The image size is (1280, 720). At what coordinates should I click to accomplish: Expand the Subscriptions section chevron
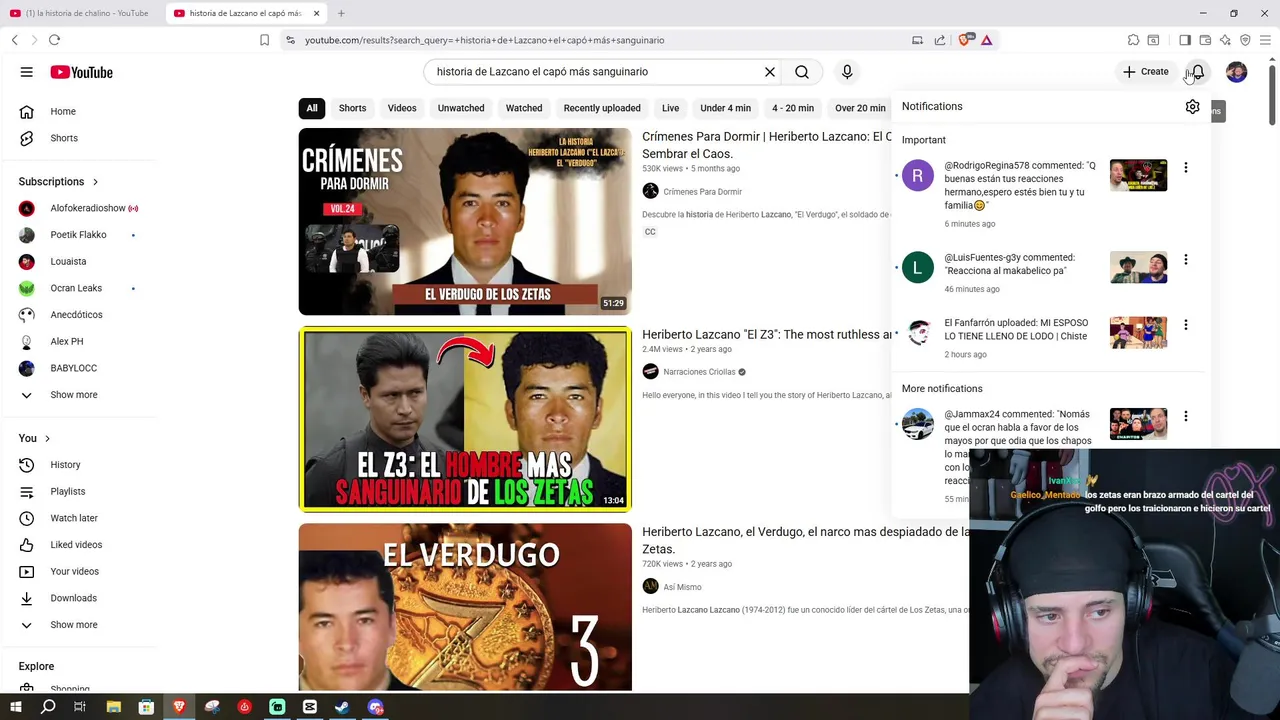click(95, 182)
